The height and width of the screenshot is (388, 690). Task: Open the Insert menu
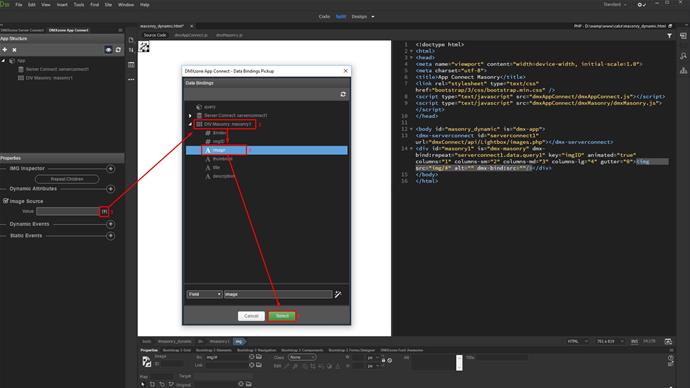coord(62,5)
